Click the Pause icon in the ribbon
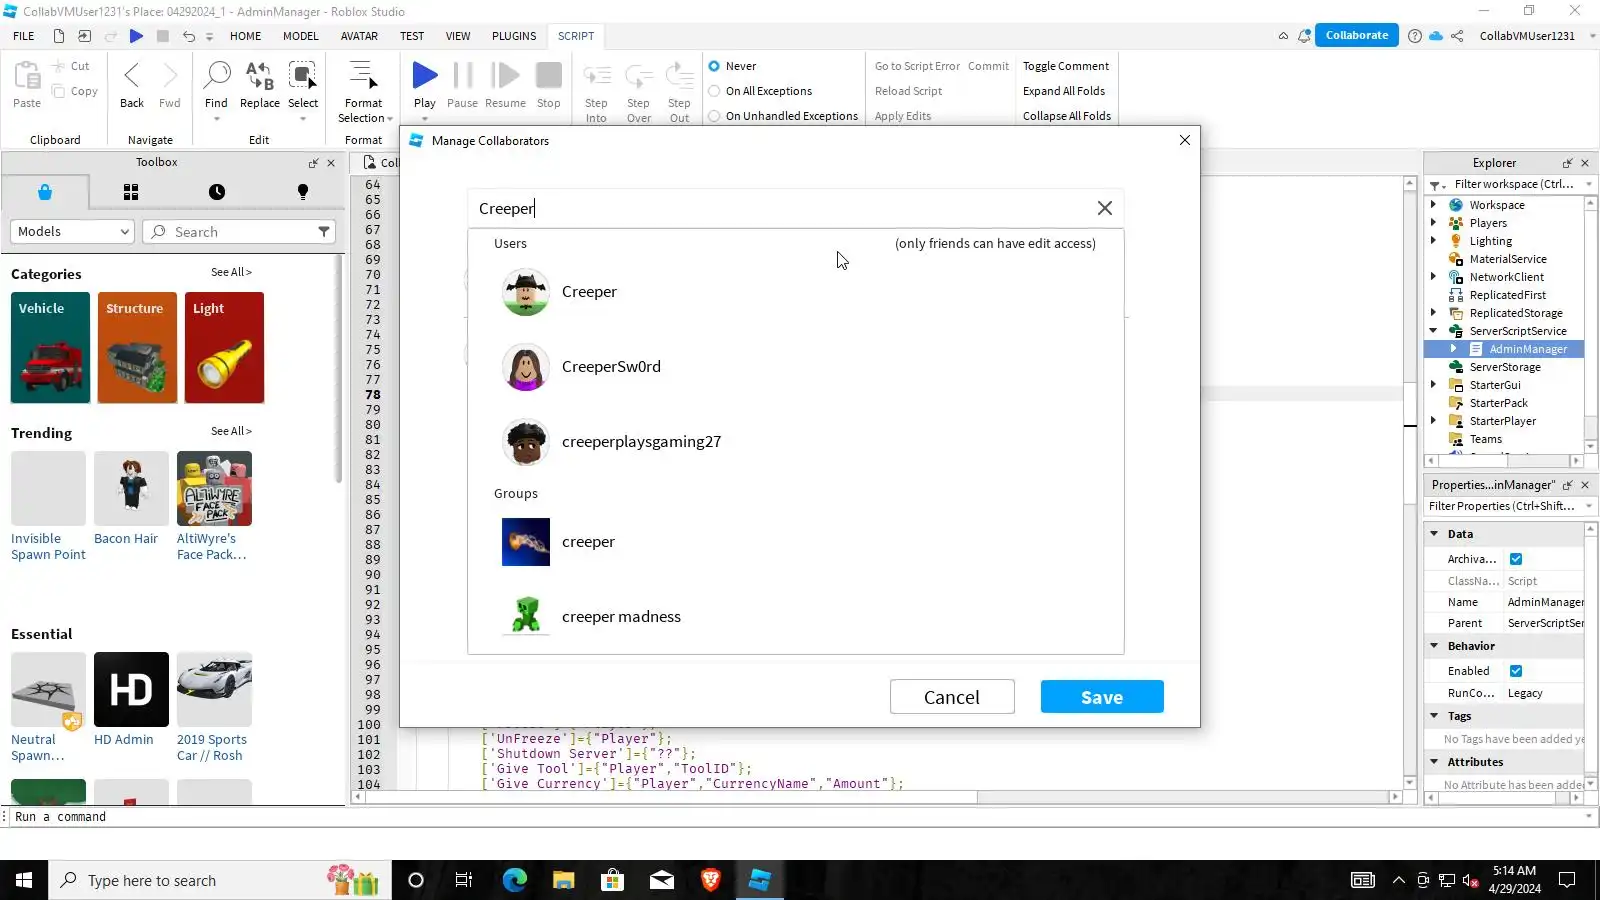 pyautogui.click(x=462, y=75)
